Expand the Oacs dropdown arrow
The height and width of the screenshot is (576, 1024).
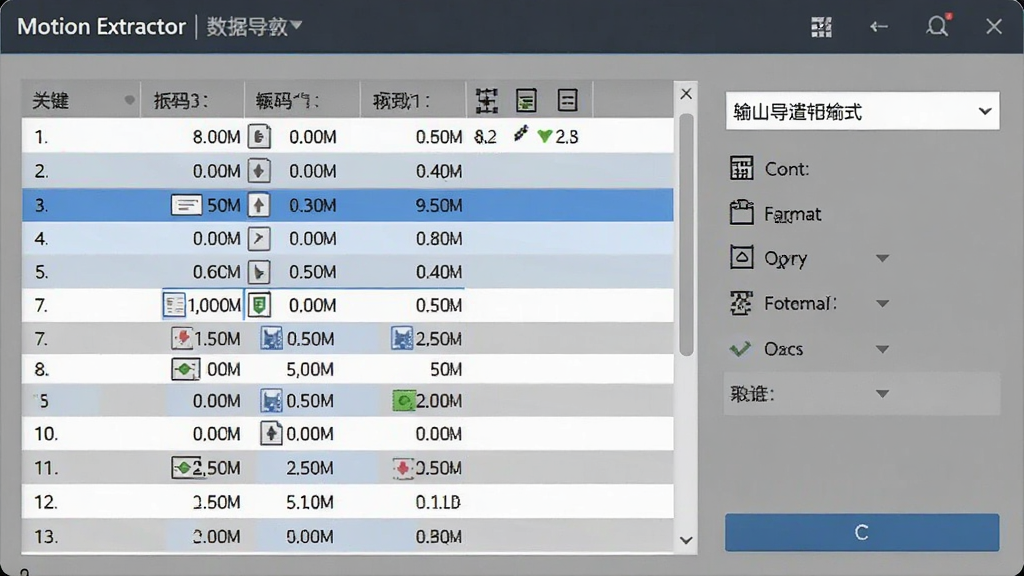[882, 349]
